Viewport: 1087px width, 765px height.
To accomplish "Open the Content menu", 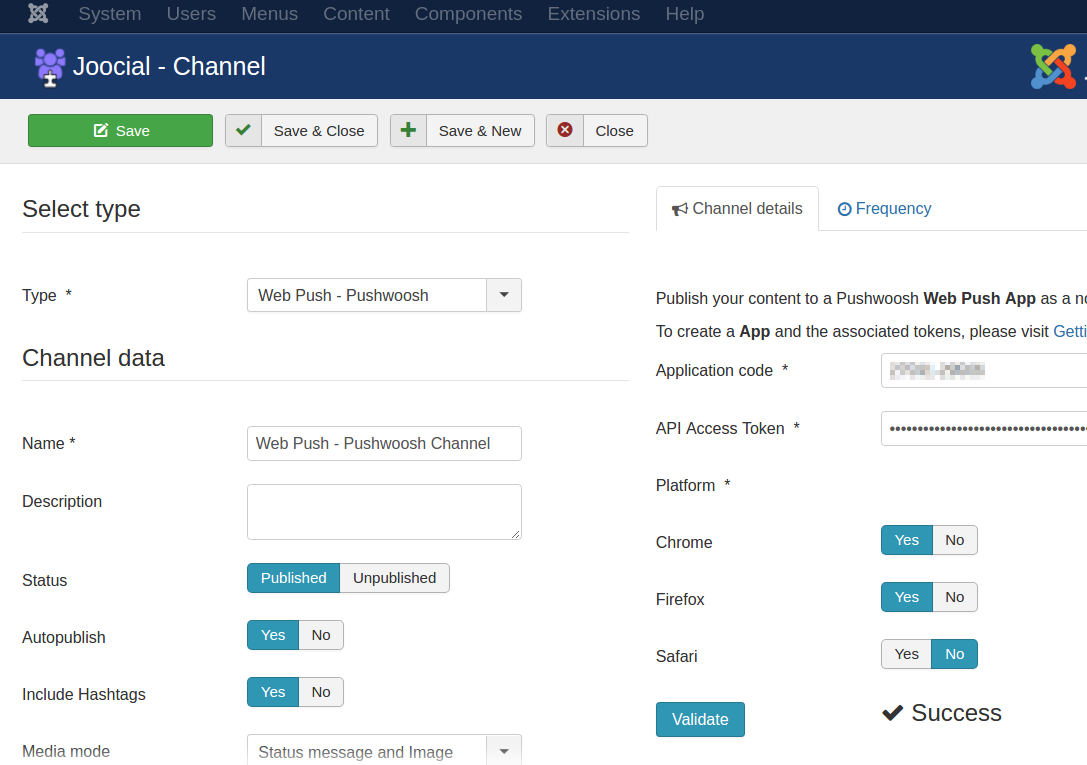I will point(356,14).
